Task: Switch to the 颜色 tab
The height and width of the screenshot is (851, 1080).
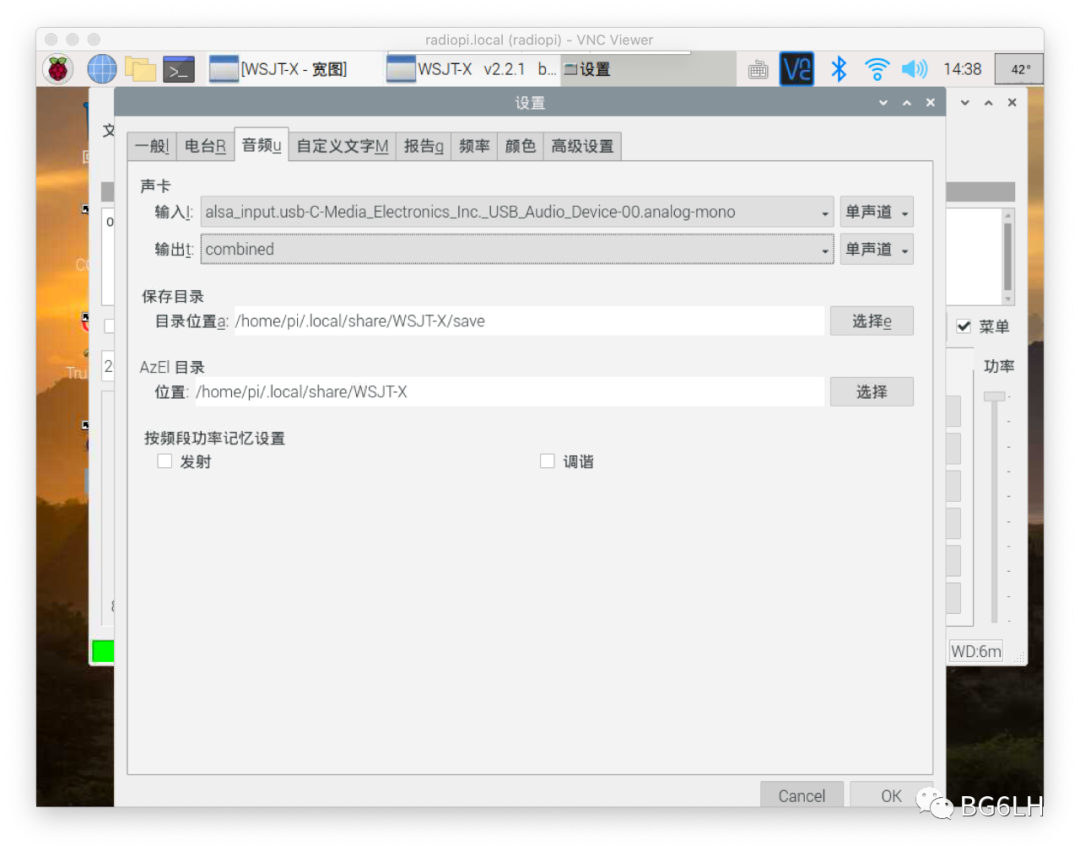Action: point(520,146)
